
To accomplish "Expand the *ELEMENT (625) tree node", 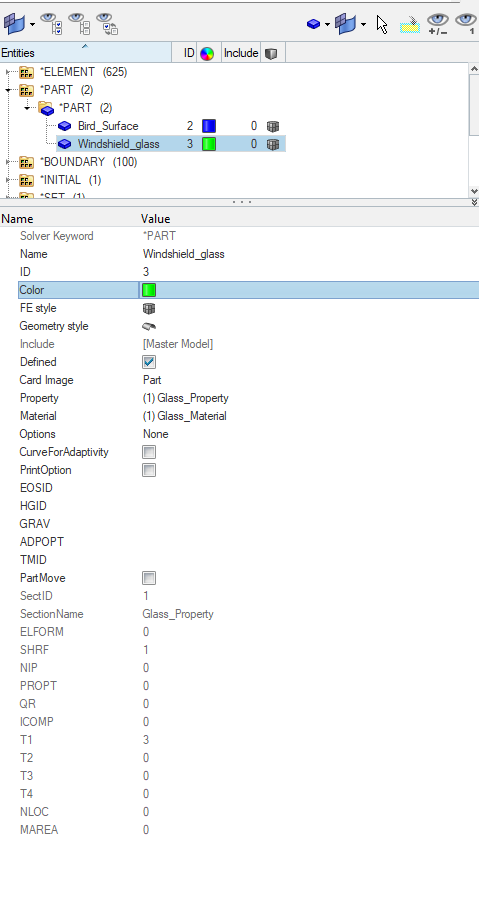I will (x=8, y=72).
